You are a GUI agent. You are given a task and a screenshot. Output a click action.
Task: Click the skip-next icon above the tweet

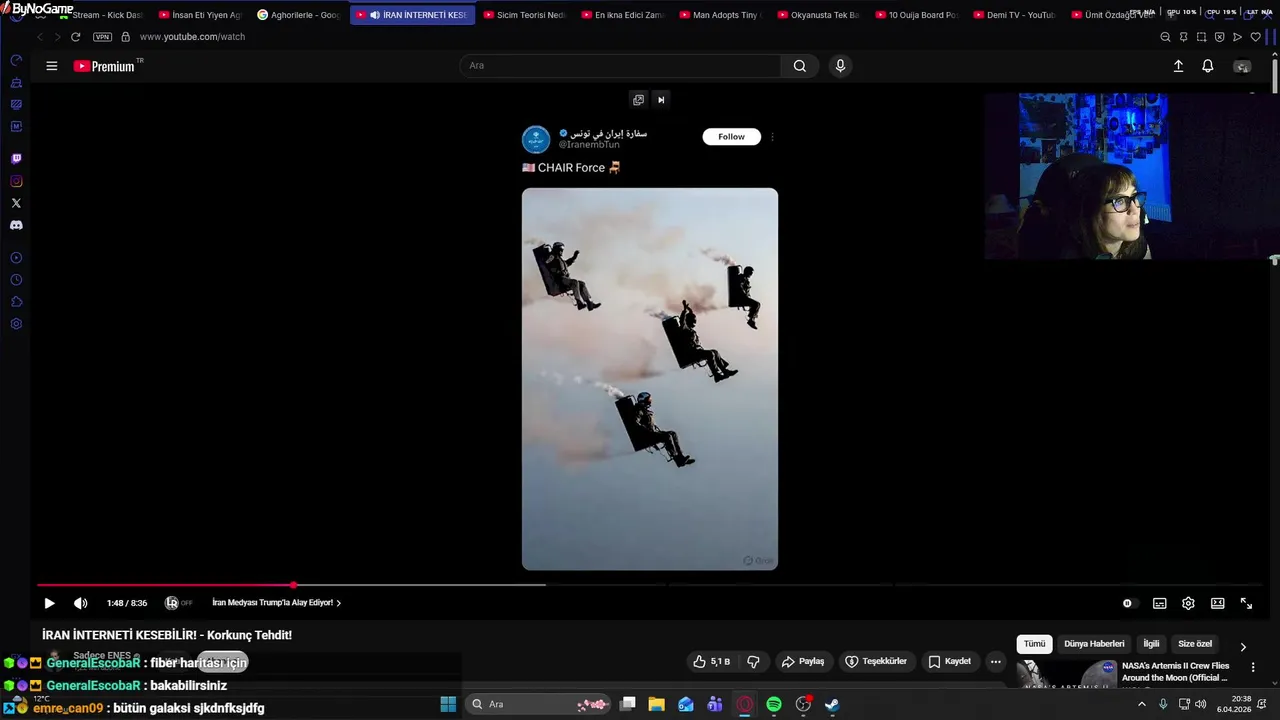pos(661,99)
